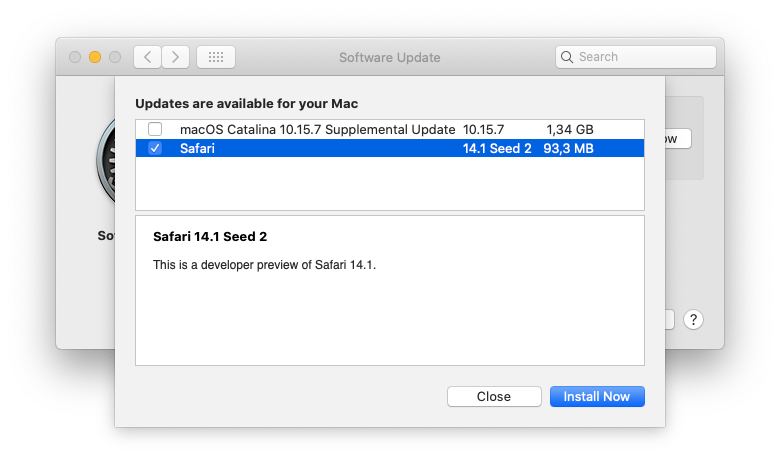Image resolution: width=780 pixels, height=454 pixels.
Task: Click the developer preview description text
Action: point(264,265)
